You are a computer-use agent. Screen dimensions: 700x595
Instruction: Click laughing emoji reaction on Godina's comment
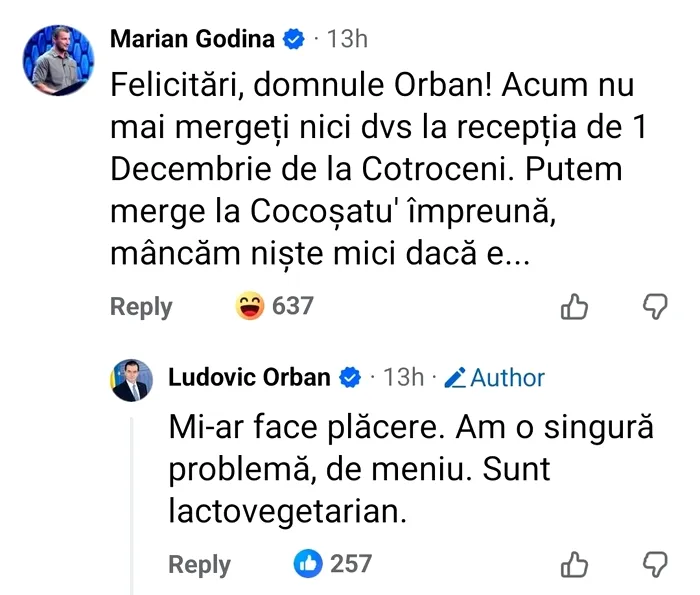click(249, 307)
